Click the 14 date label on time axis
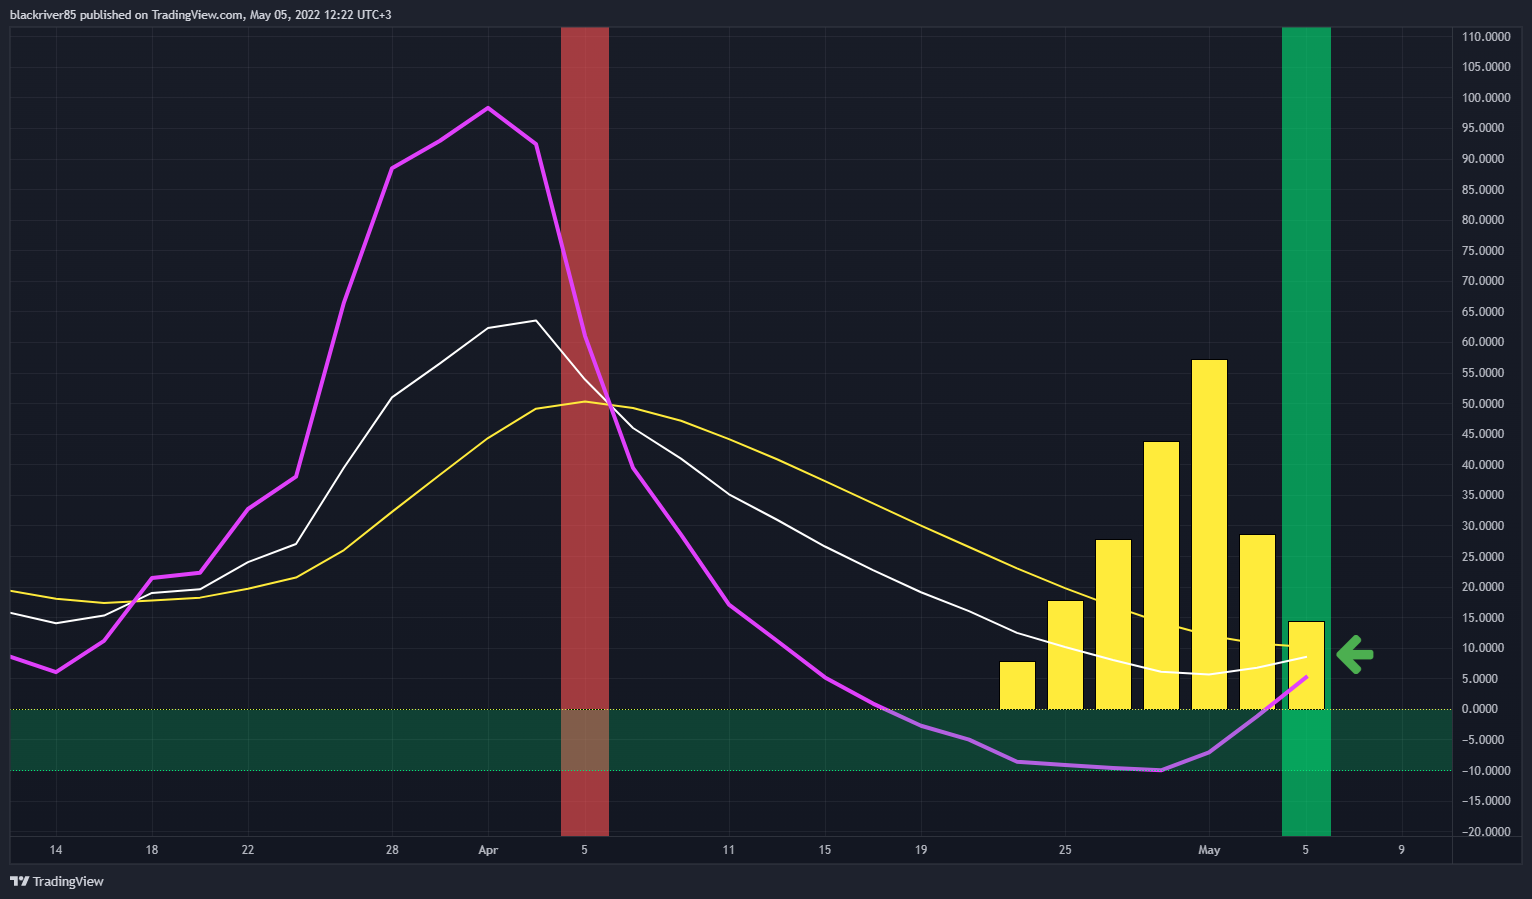1532x899 pixels. pyautogui.click(x=56, y=850)
